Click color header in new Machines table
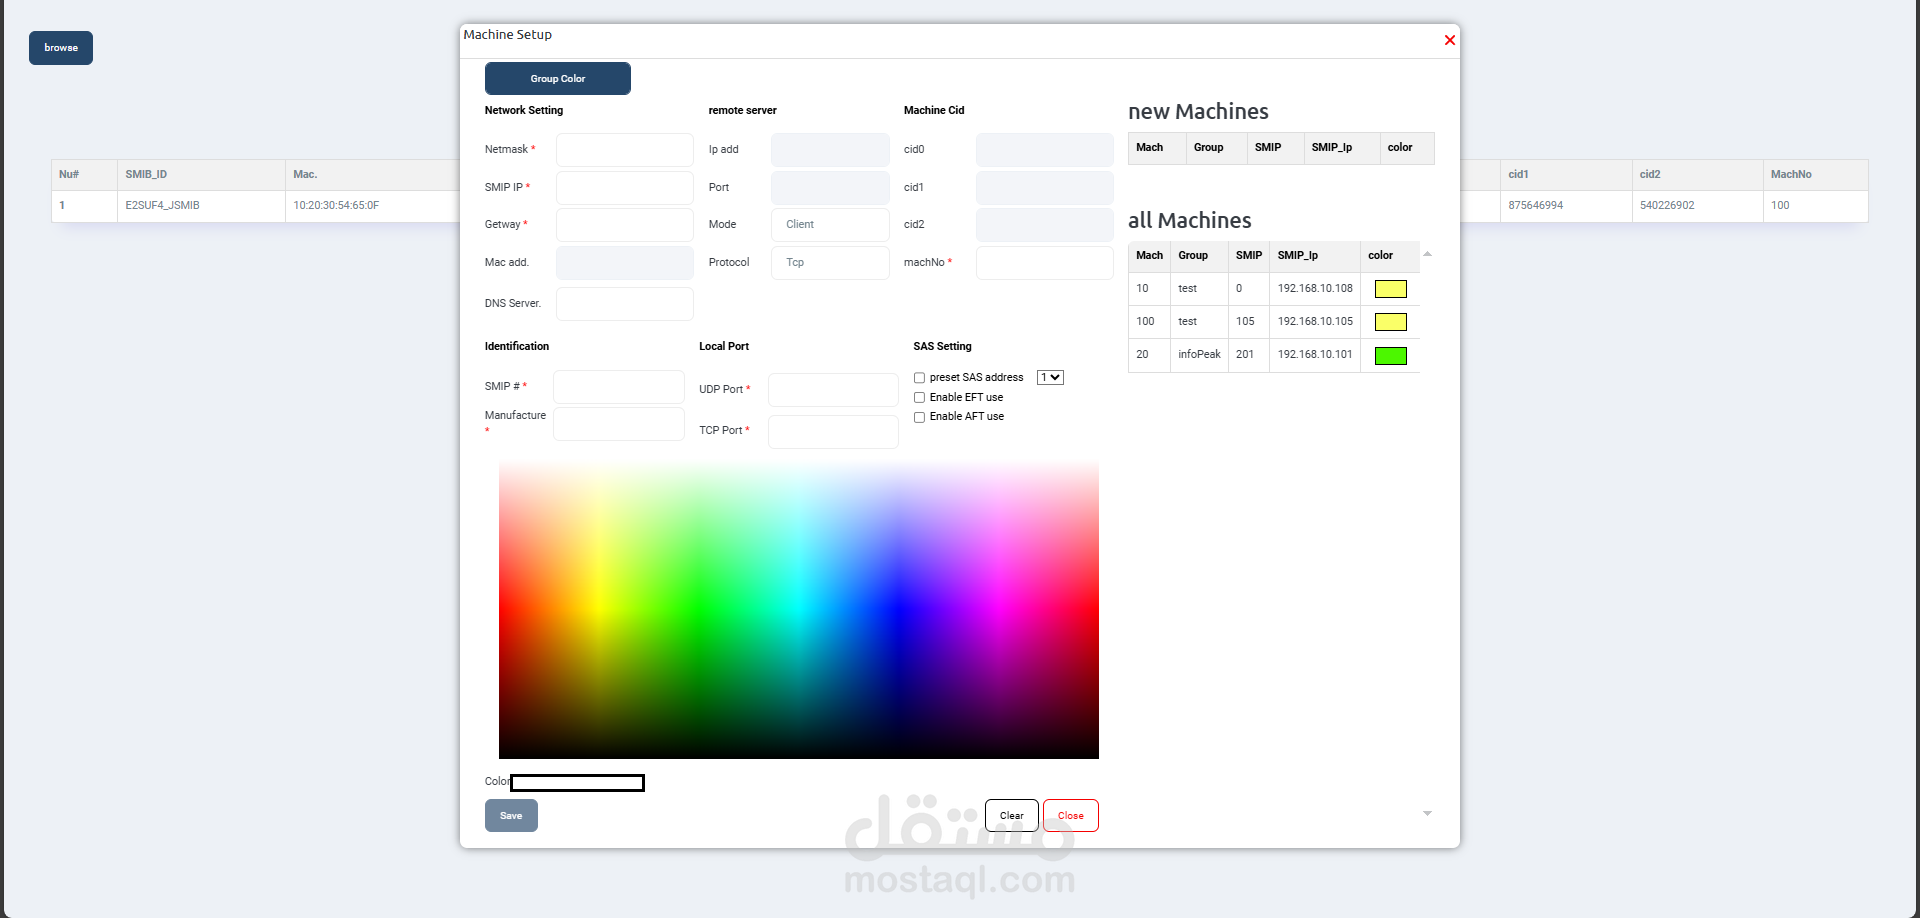Screen dimensions: 1920x918 pyautogui.click(x=1400, y=148)
